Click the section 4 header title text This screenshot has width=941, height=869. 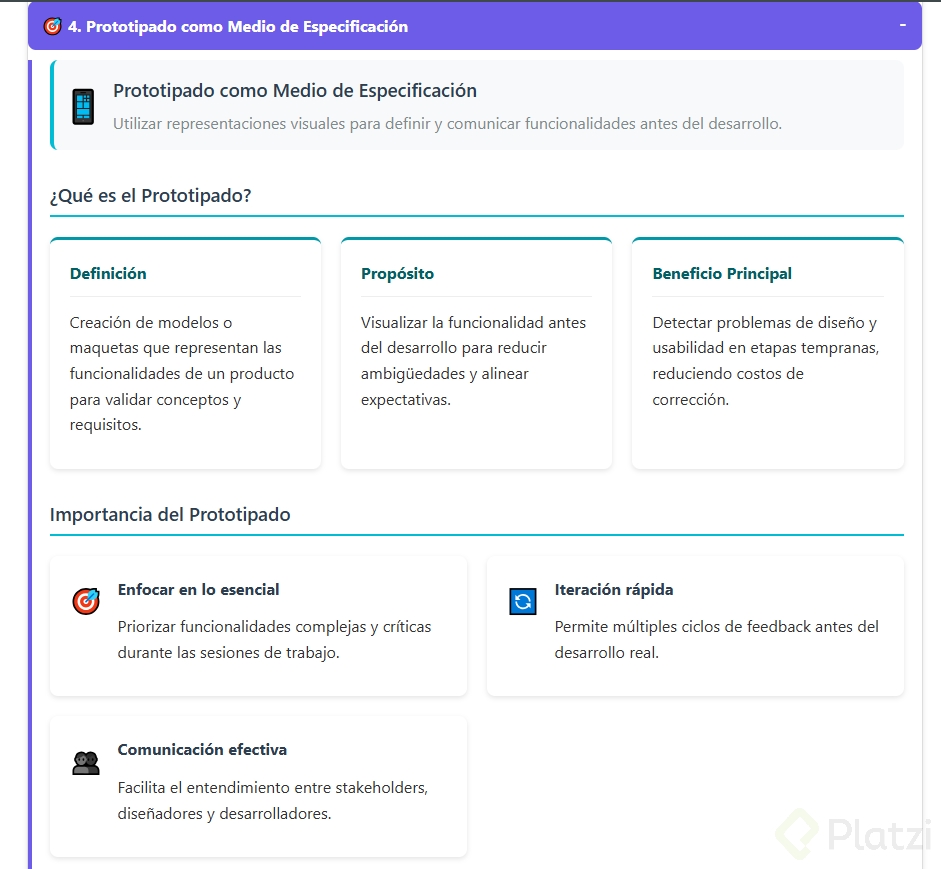[238, 27]
